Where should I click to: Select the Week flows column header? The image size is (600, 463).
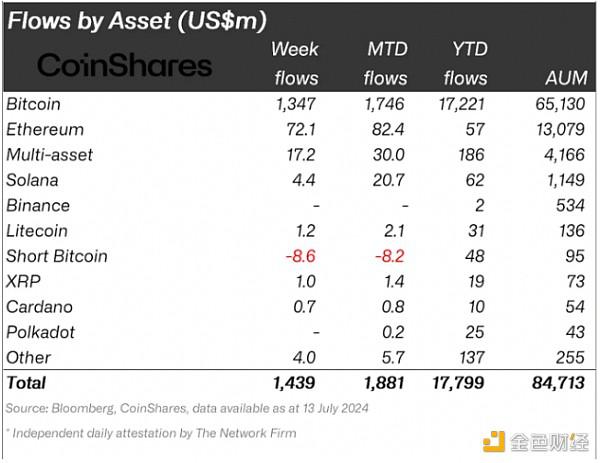click(x=295, y=63)
